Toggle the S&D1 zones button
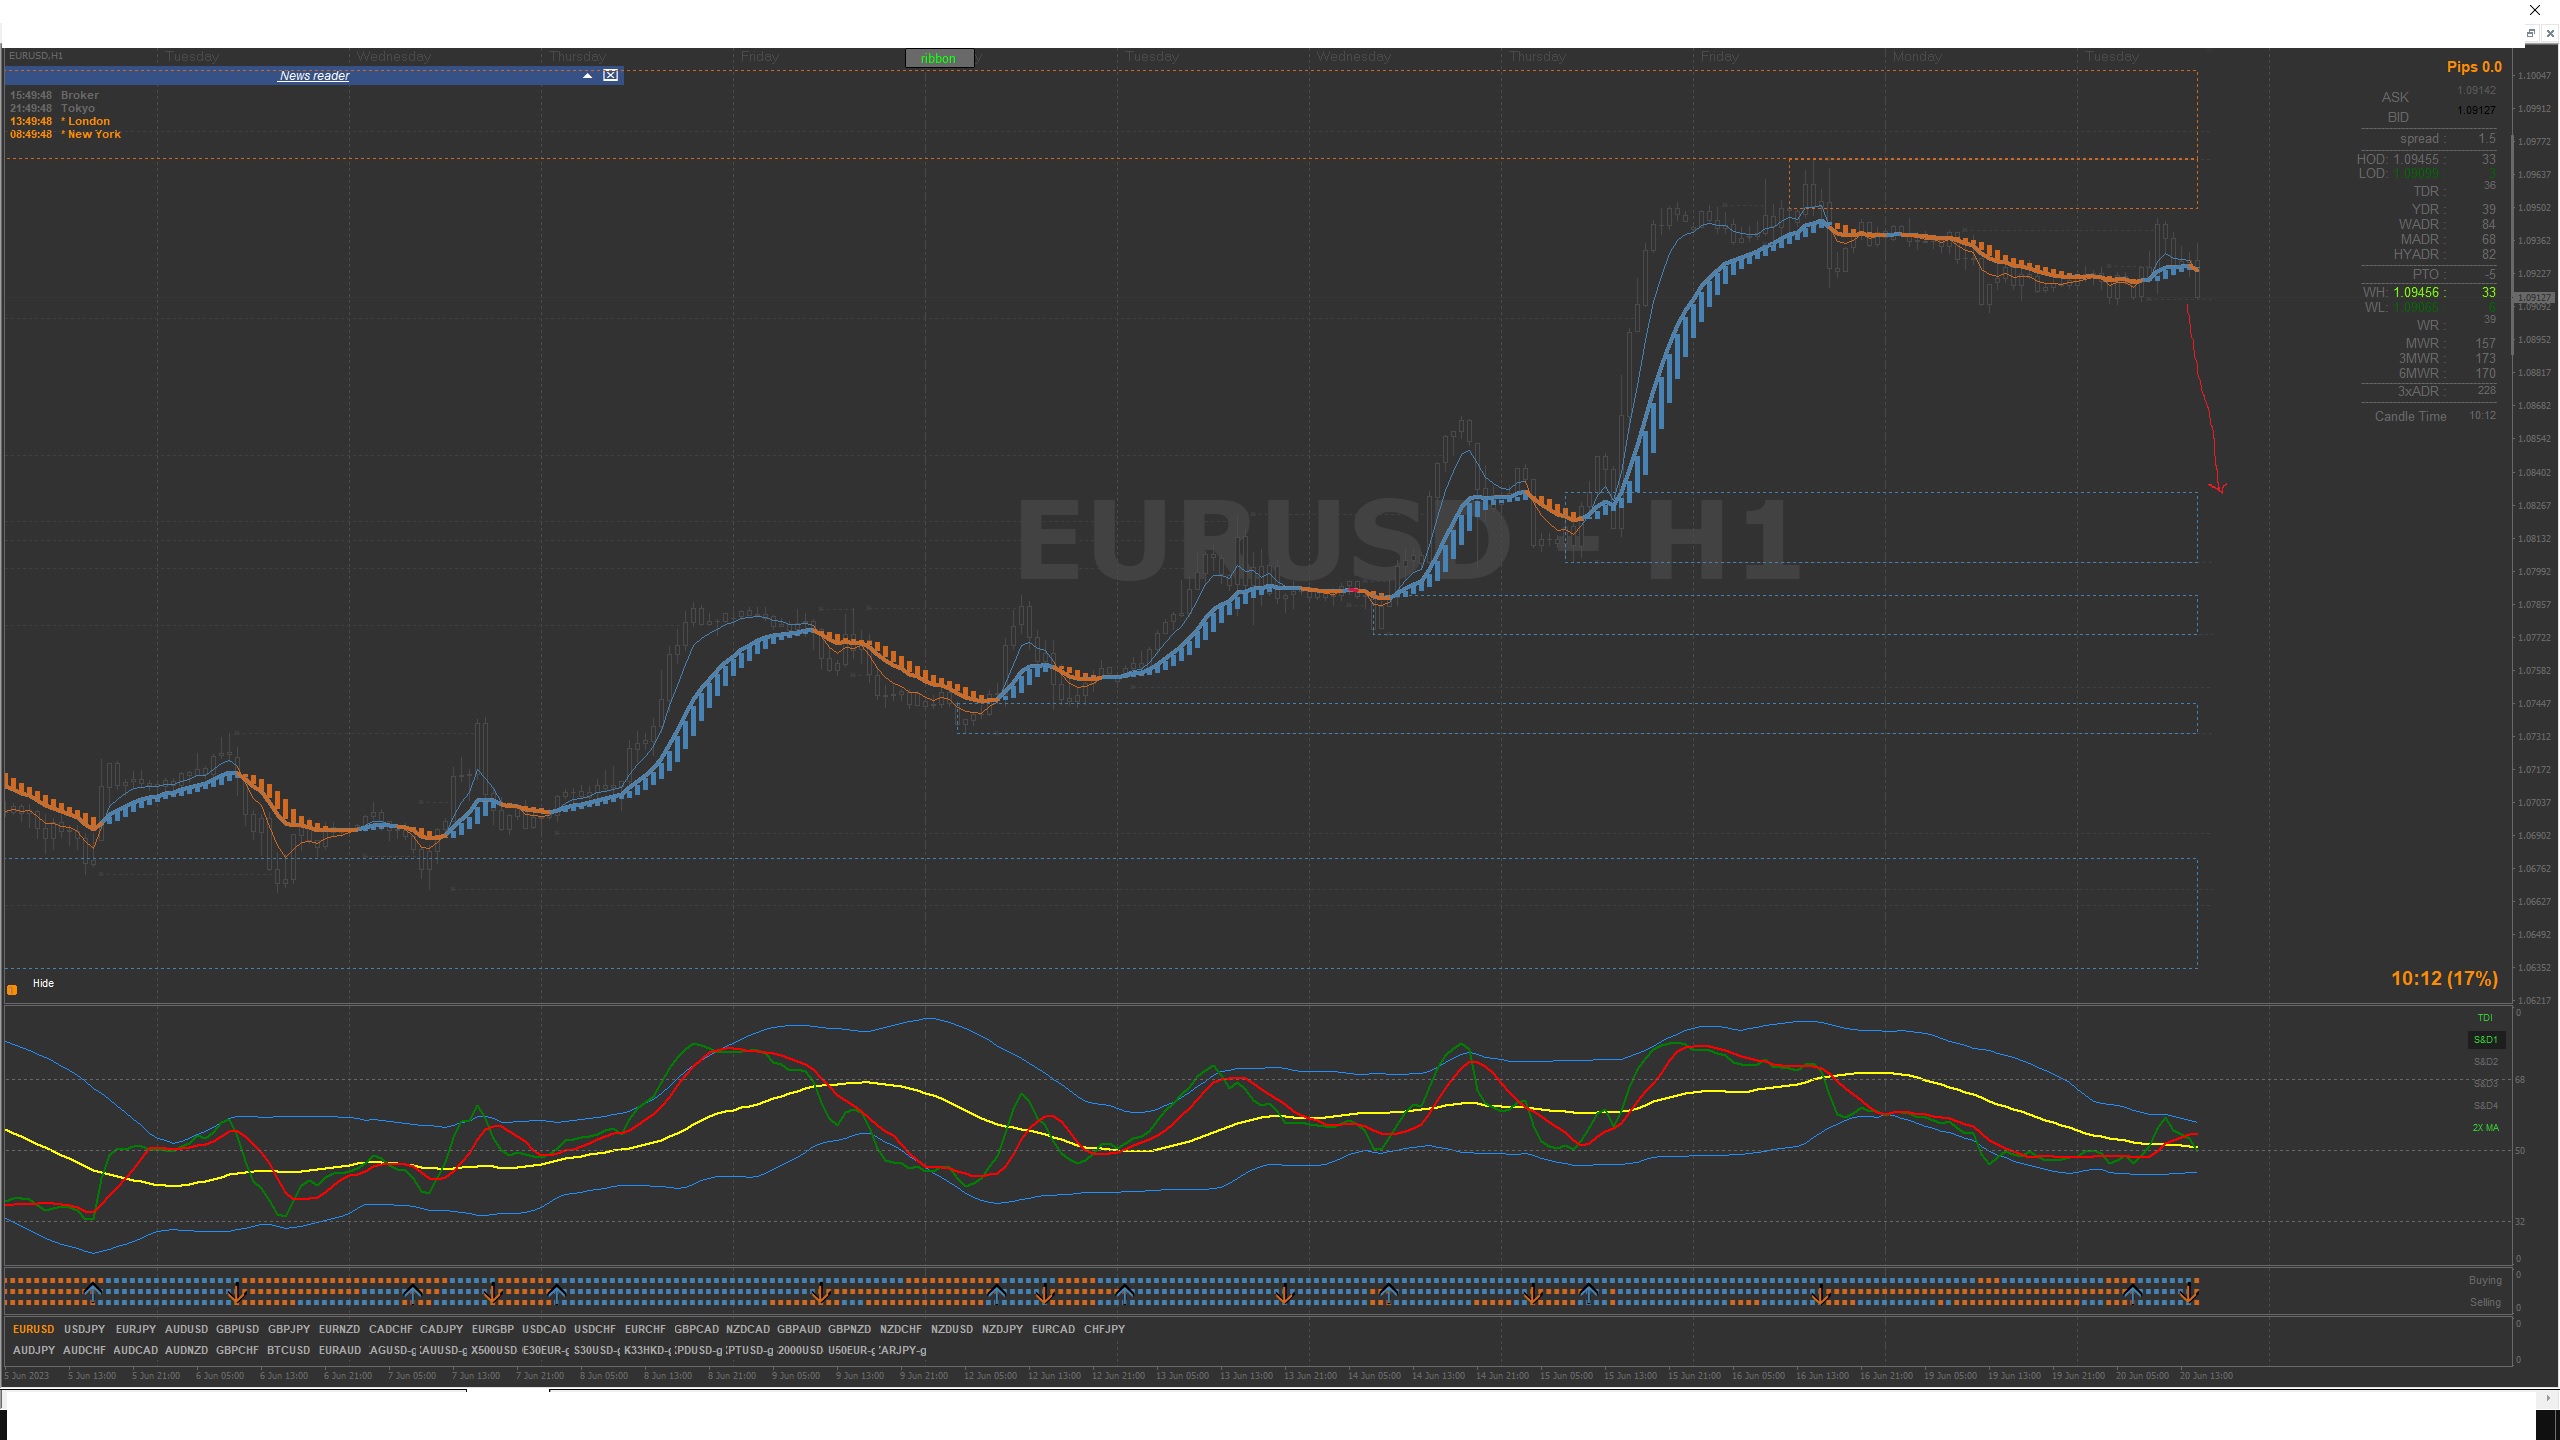2560x1440 pixels. (x=2485, y=1040)
